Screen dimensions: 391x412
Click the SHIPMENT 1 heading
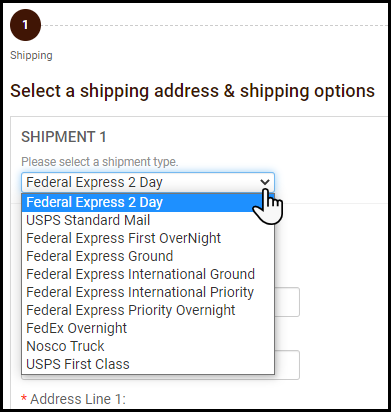tap(64, 137)
